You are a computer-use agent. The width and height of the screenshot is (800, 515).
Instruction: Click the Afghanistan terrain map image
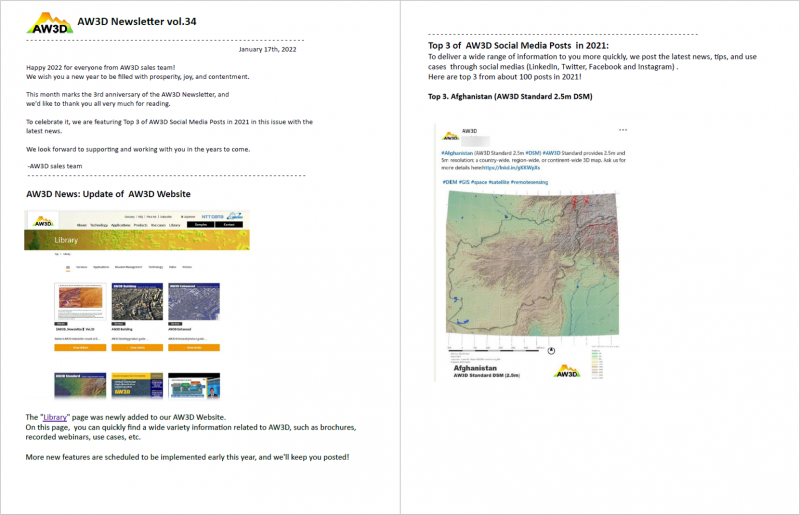tap(532, 263)
